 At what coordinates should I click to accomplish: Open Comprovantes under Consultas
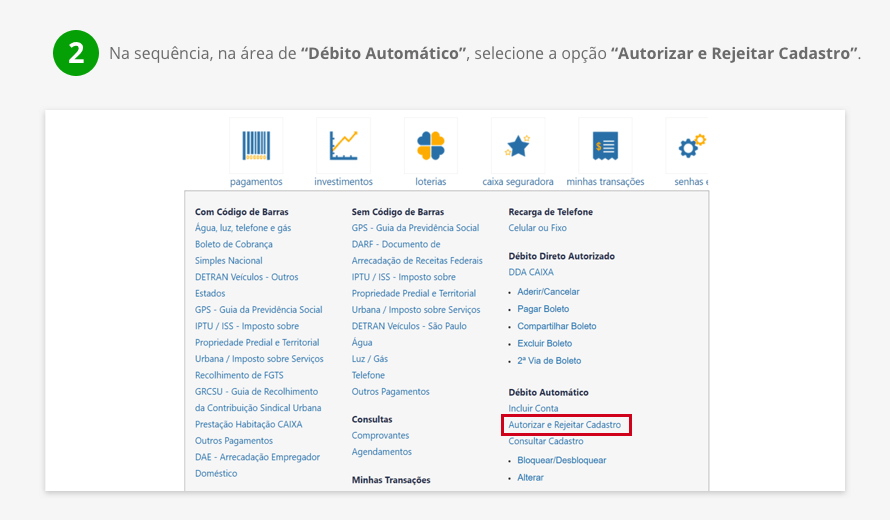point(380,436)
